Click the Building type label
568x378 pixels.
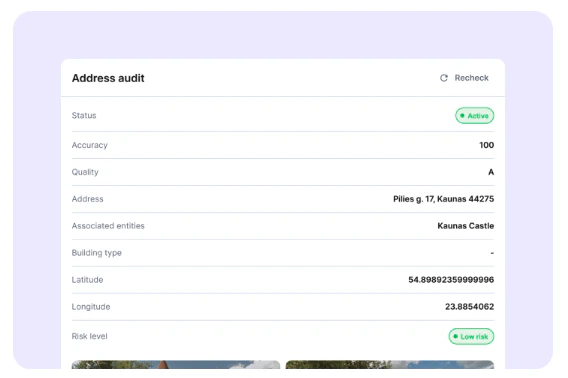click(97, 253)
